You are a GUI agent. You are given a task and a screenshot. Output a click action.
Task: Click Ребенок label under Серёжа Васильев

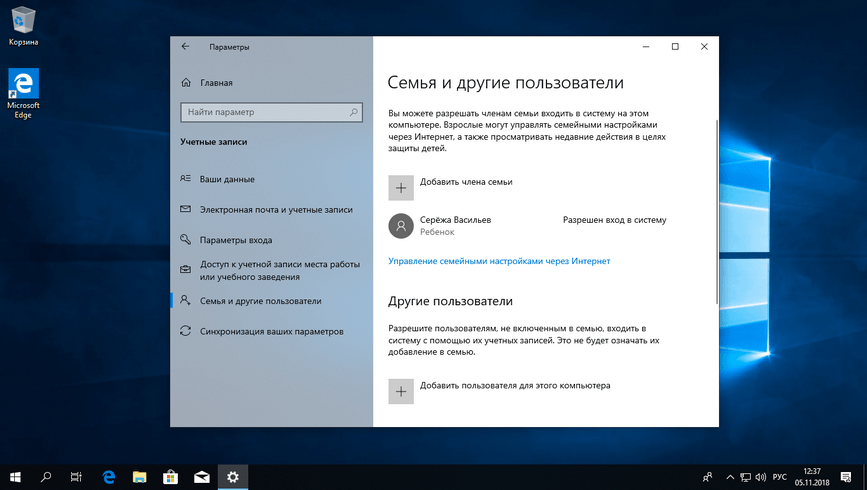pos(437,232)
